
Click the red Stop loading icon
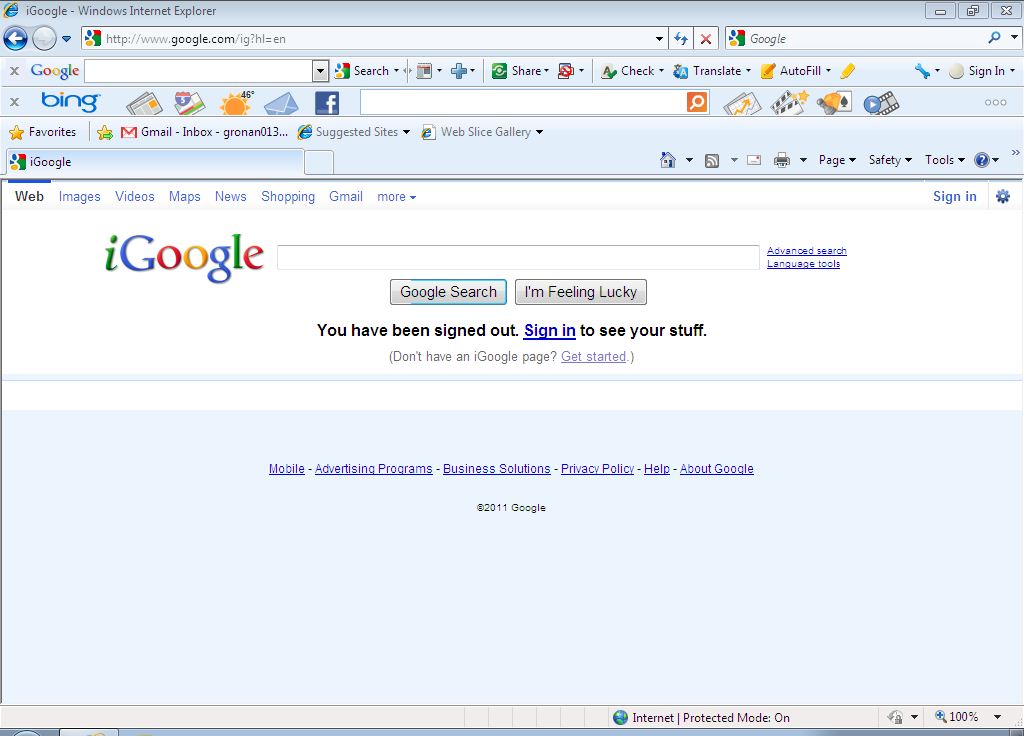click(705, 39)
